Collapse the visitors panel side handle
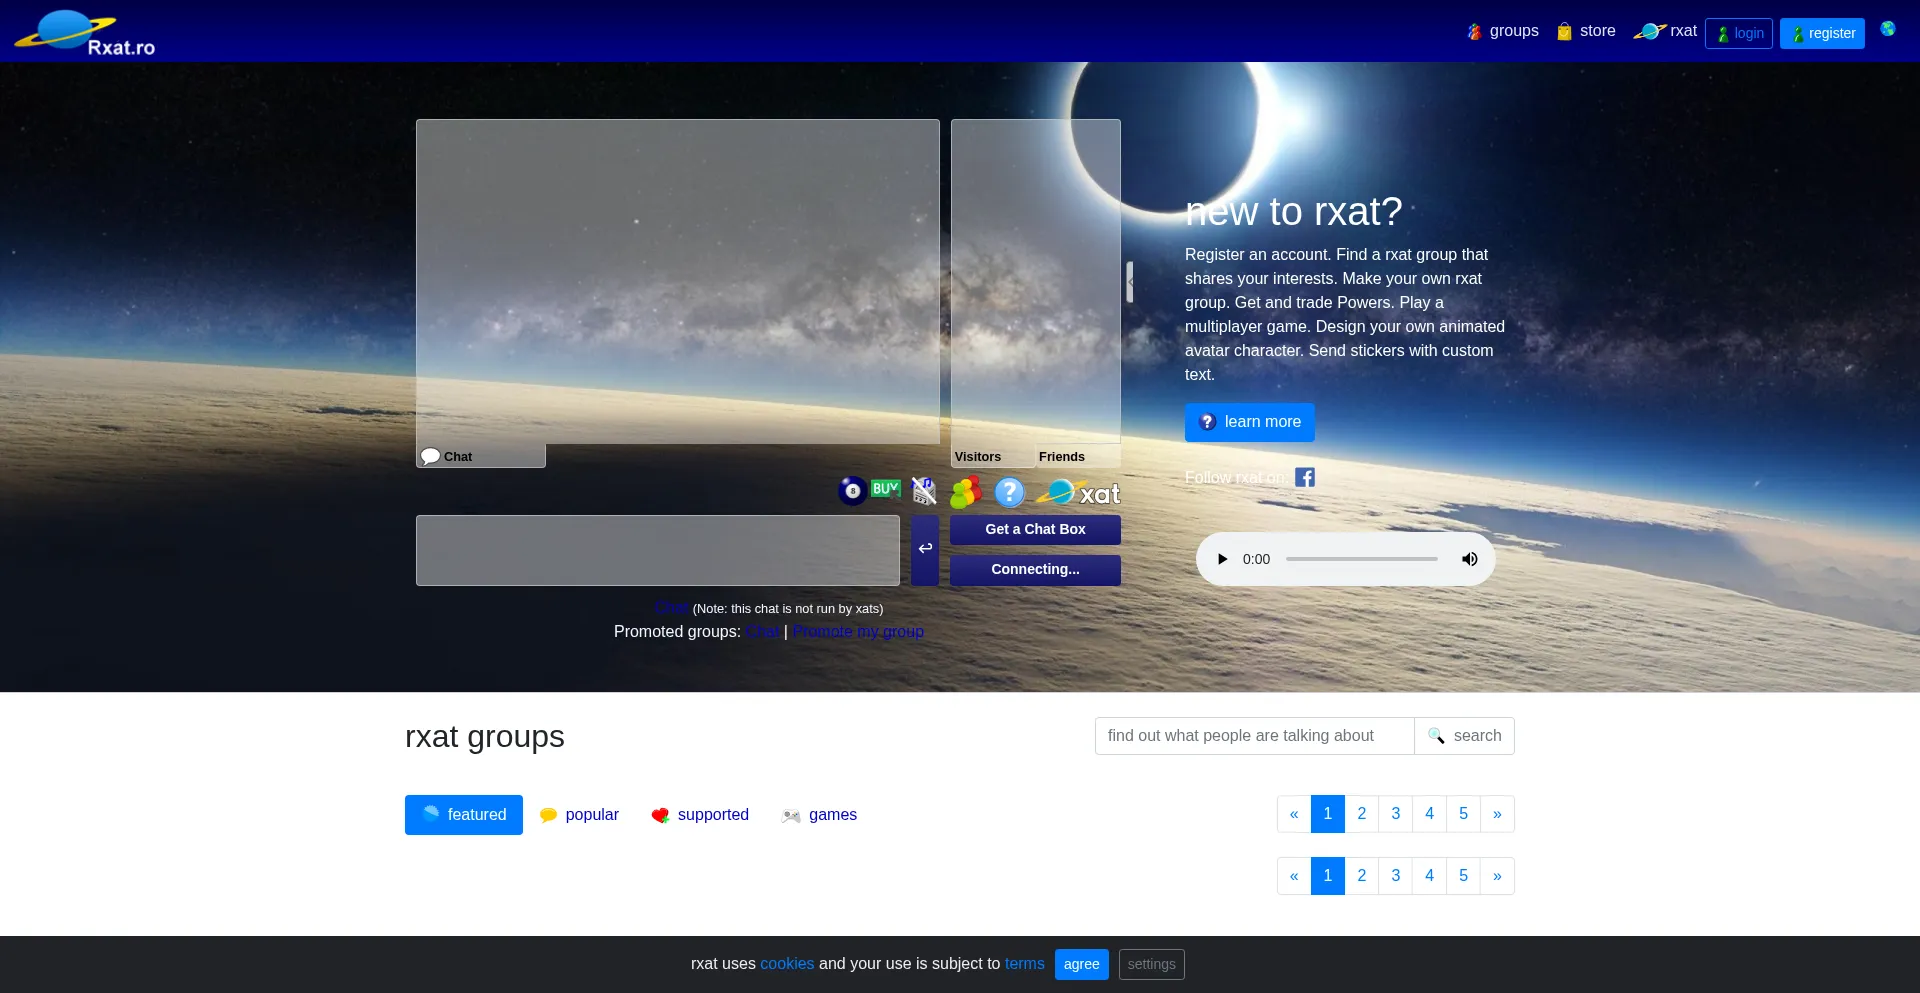Viewport: 1920px width, 993px height. click(x=1130, y=282)
